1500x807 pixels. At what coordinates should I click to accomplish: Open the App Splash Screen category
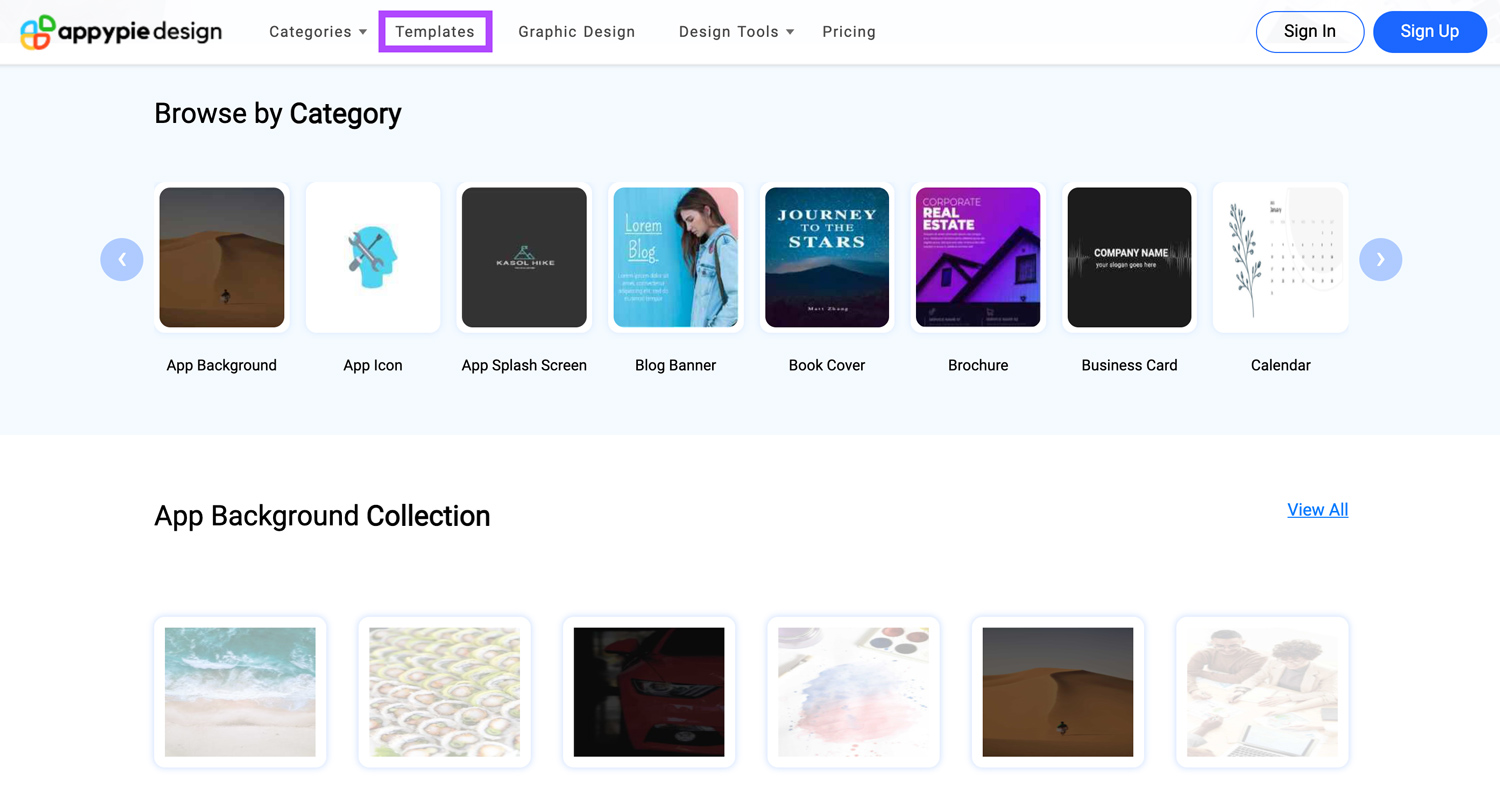tap(524, 258)
